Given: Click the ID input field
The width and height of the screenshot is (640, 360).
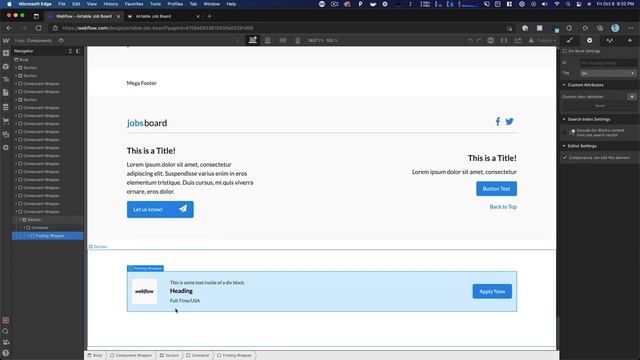Looking at the screenshot, I should tap(608, 63).
